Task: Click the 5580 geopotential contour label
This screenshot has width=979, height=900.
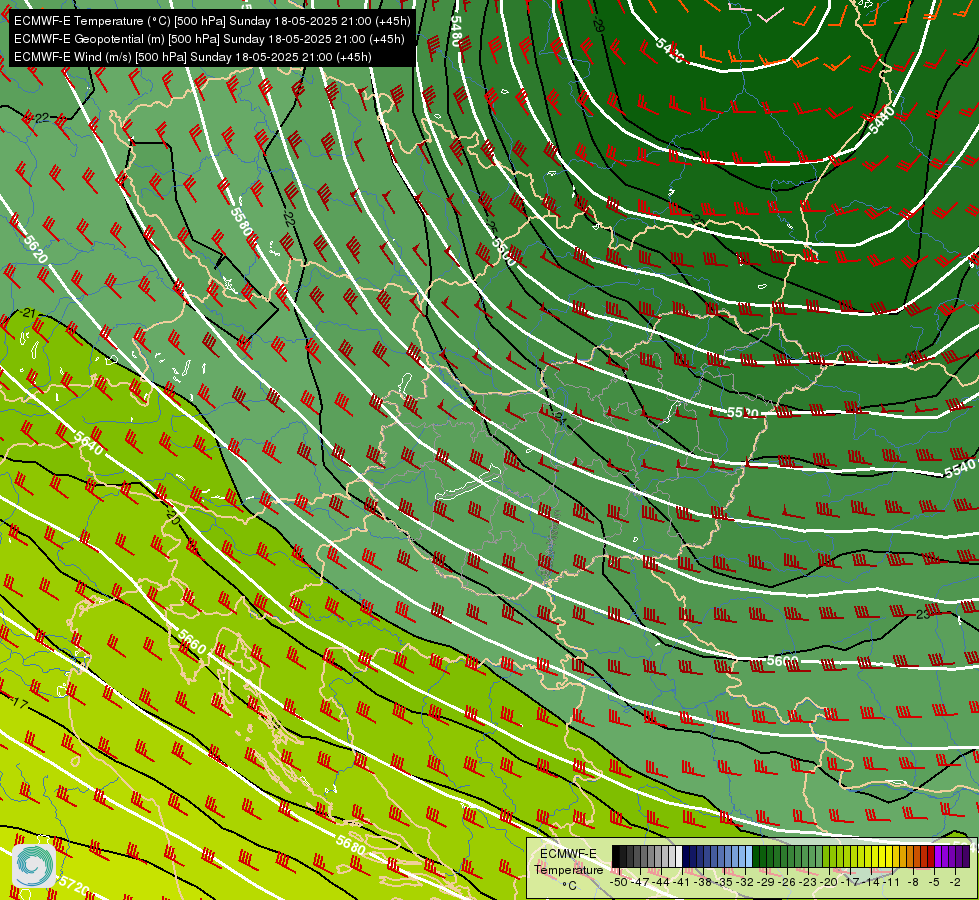Action: pyautogui.click(x=241, y=221)
